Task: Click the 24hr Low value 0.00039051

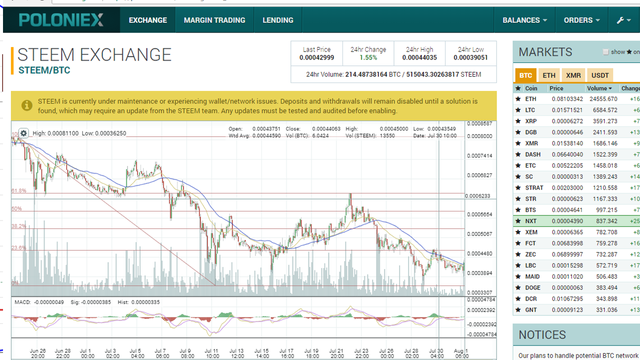Action: (x=471, y=58)
